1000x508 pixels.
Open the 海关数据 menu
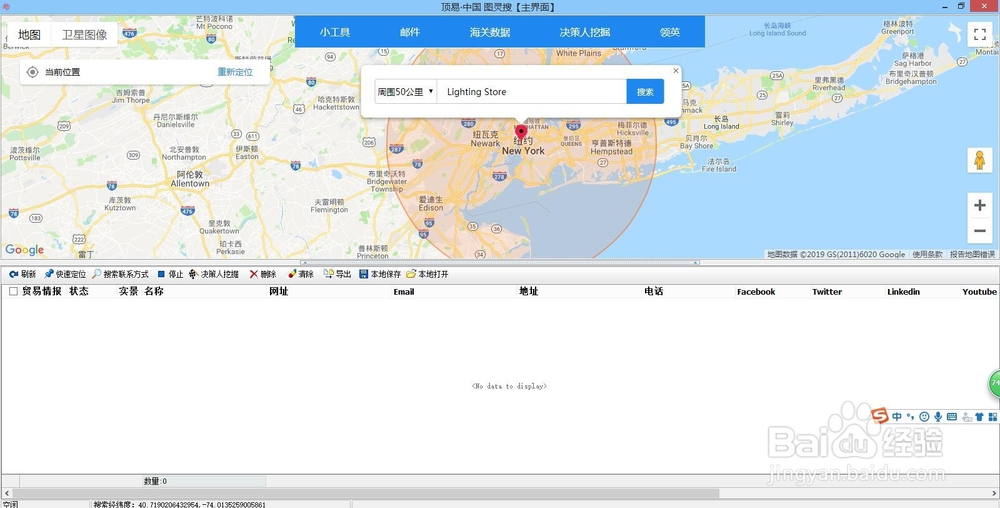(x=490, y=32)
